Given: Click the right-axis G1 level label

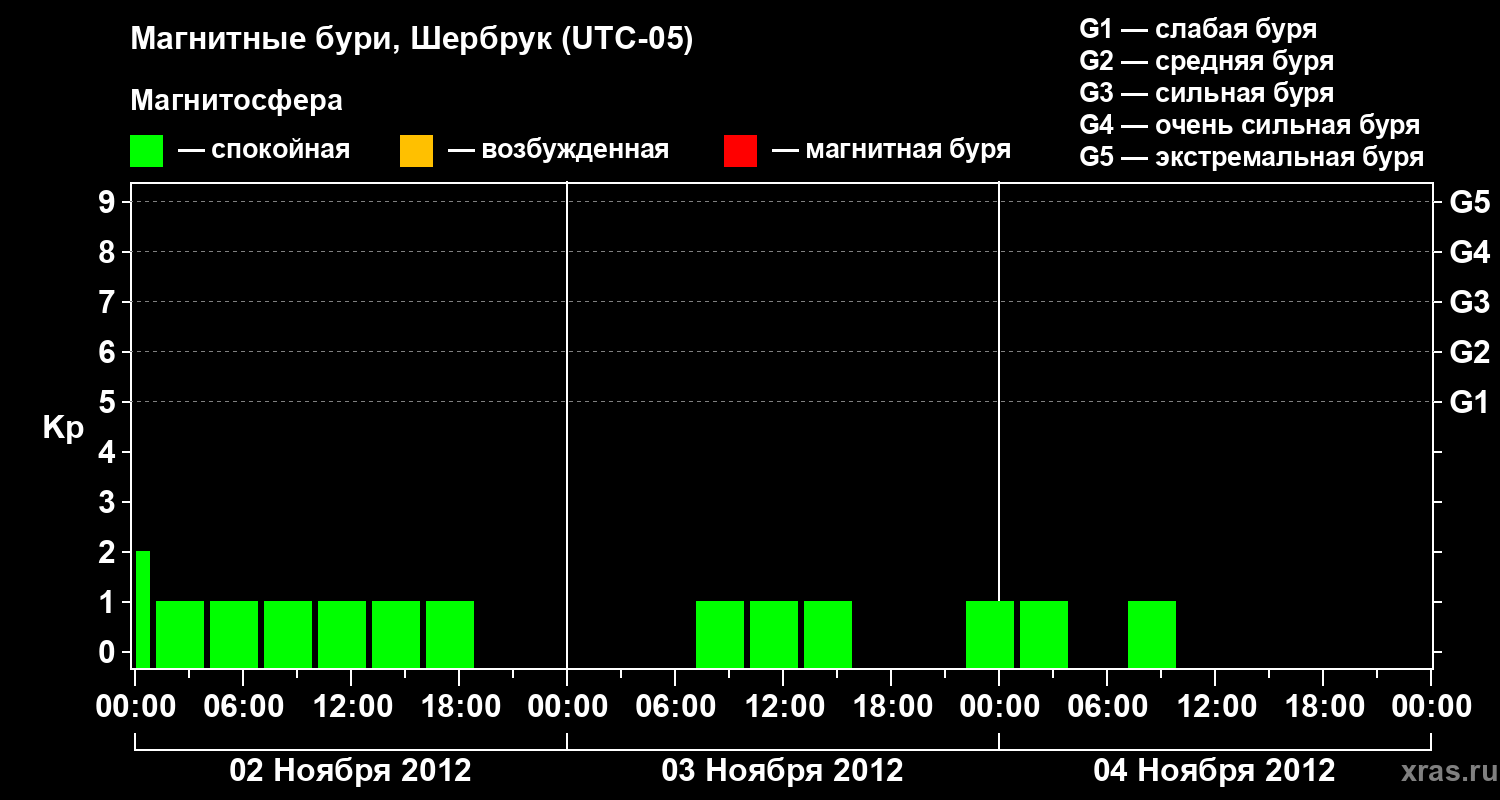Looking at the screenshot, I should [1469, 403].
